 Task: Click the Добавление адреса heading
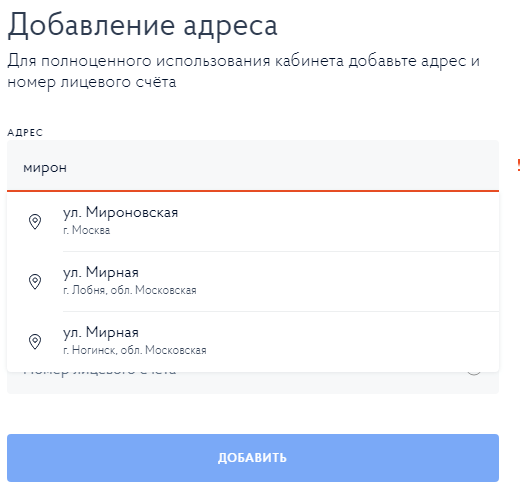pyautogui.click(x=143, y=26)
